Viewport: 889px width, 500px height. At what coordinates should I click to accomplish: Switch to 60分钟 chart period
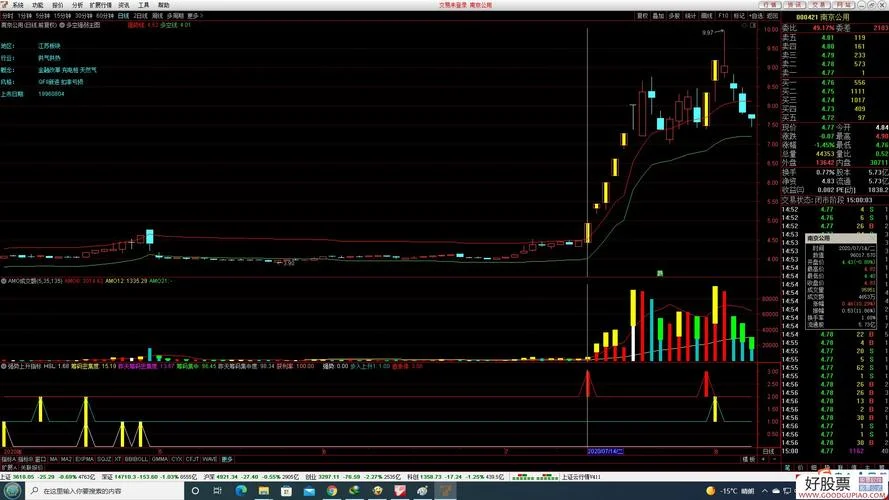pos(104,16)
